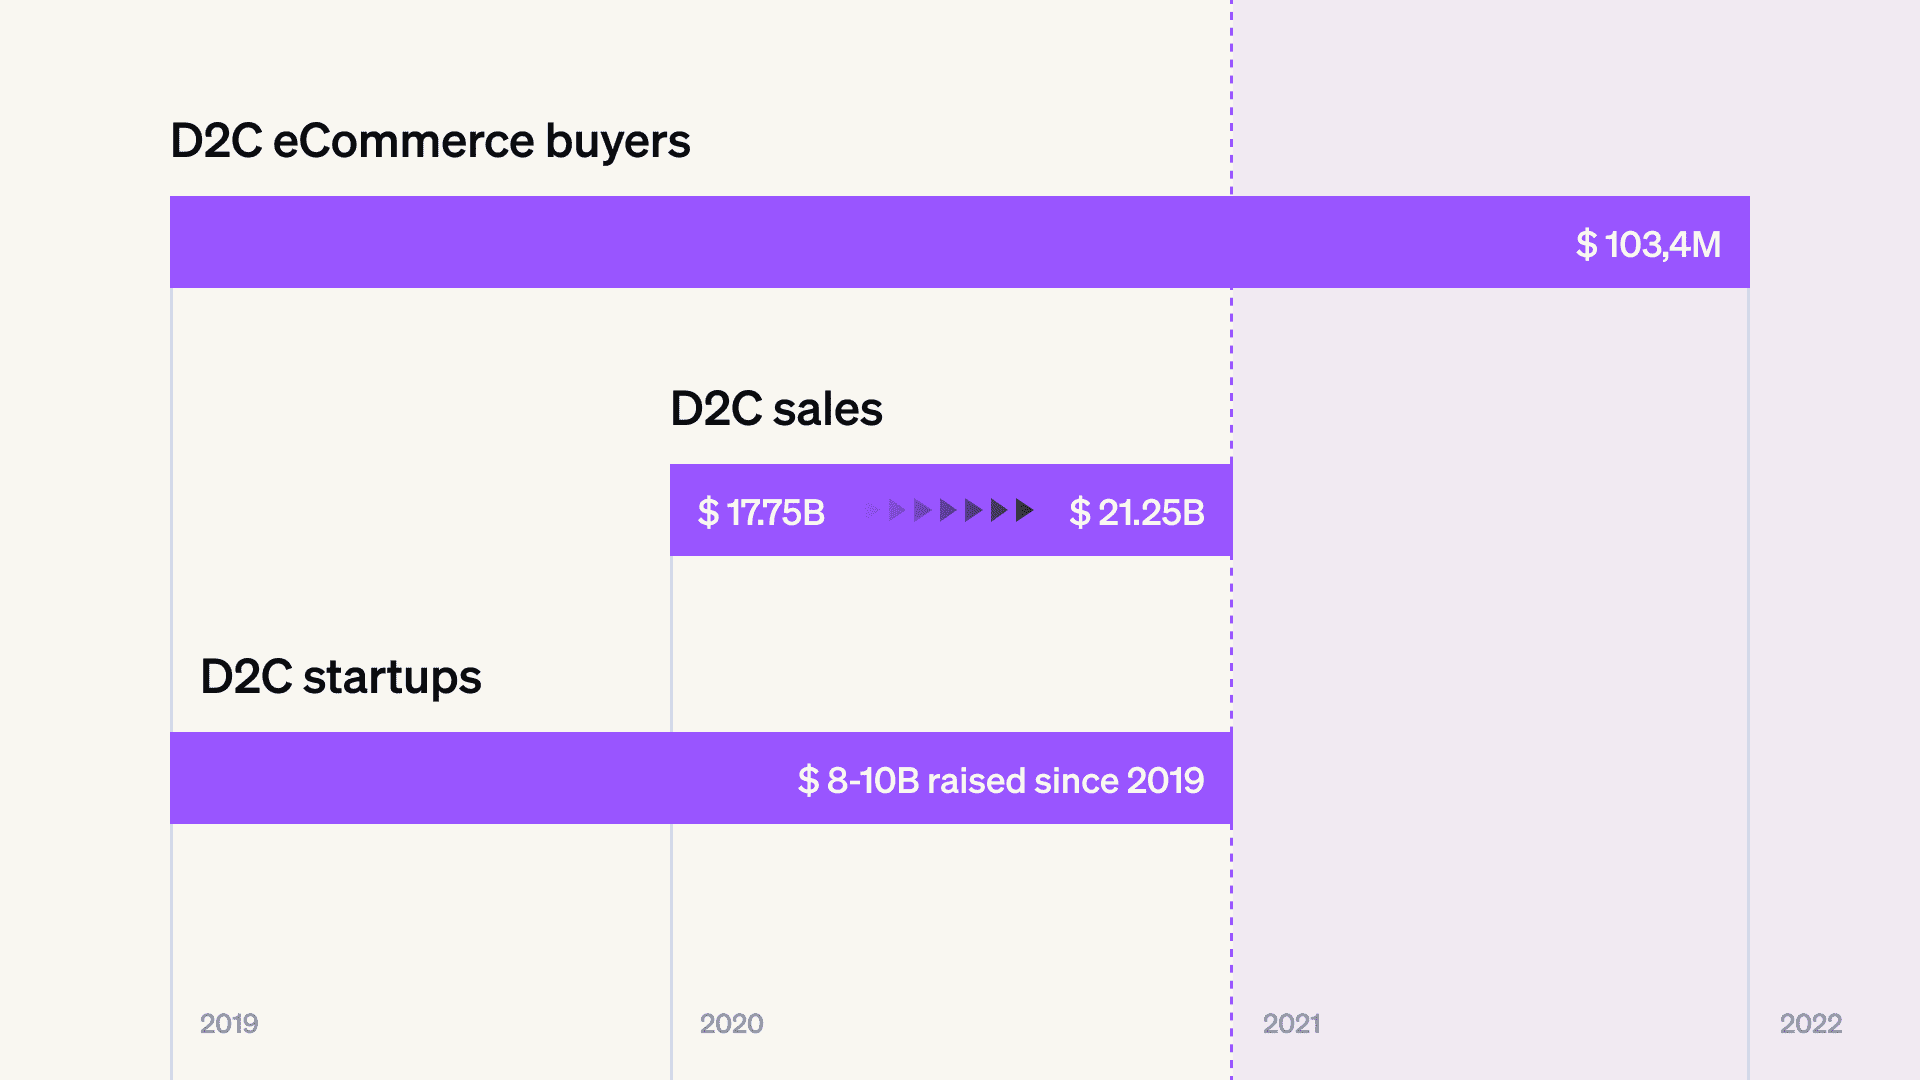Click the D2C sales heading
Screen dimensions: 1920x1080
(x=776, y=408)
